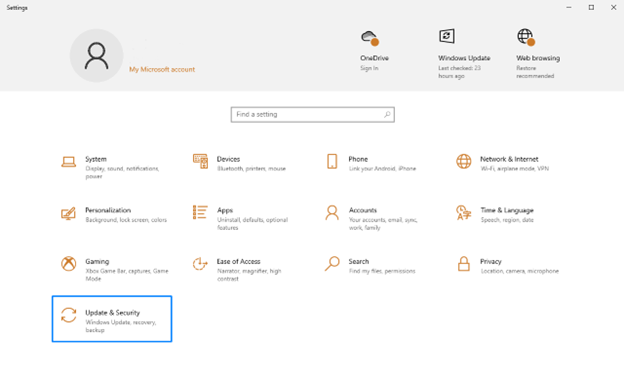
Task: Select the Privacy lock icon
Action: pyautogui.click(x=464, y=264)
